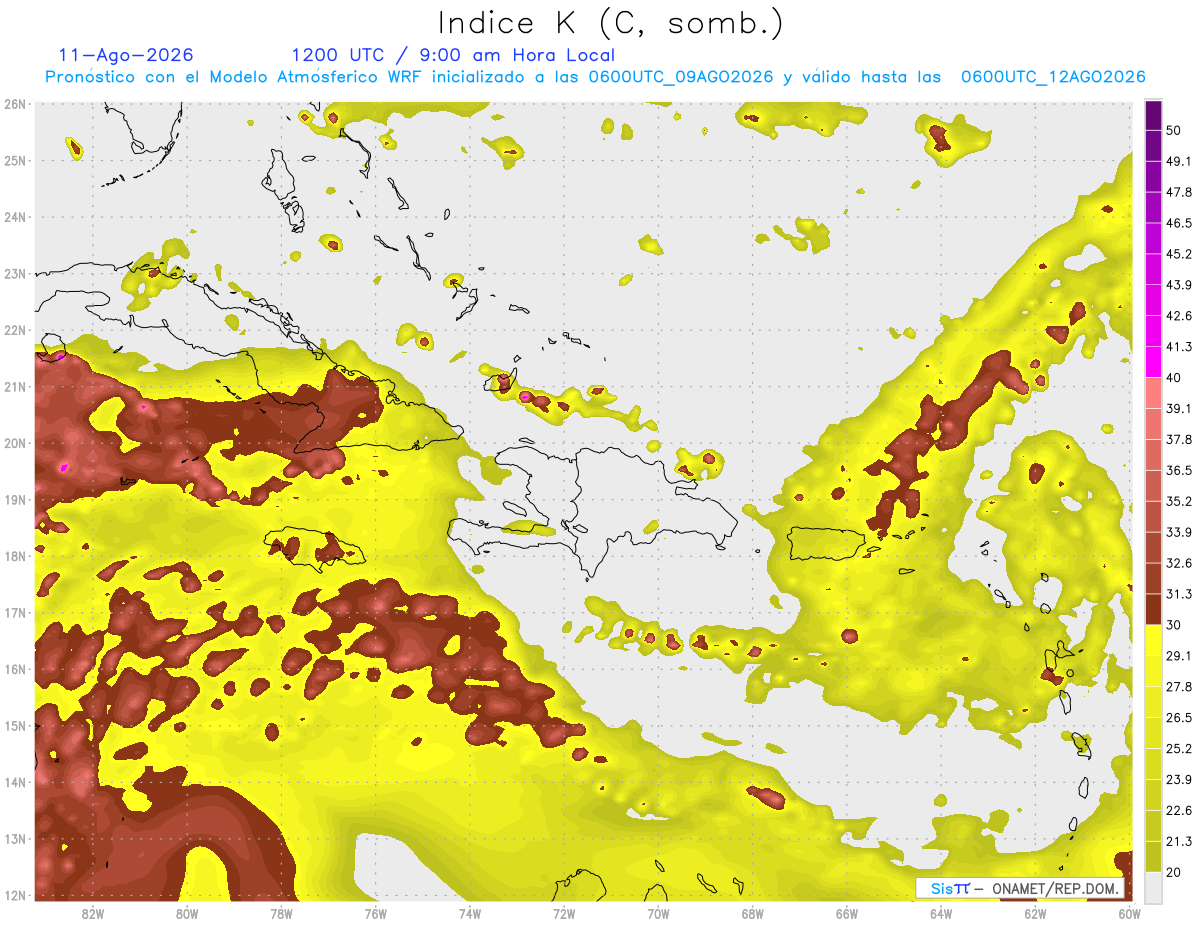Screen dimensions: 1200x927
Task: Click the "72W" longitude axis label
Action: coord(564,913)
